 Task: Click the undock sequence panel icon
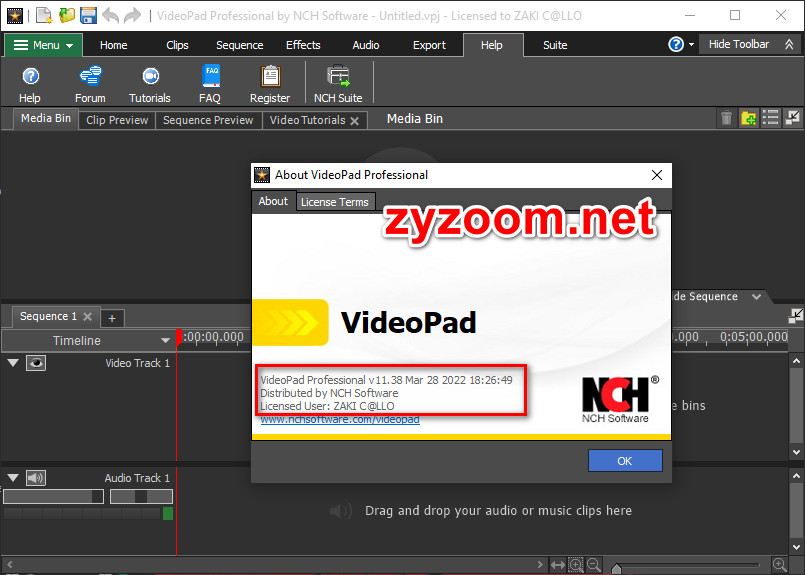[795, 315]
